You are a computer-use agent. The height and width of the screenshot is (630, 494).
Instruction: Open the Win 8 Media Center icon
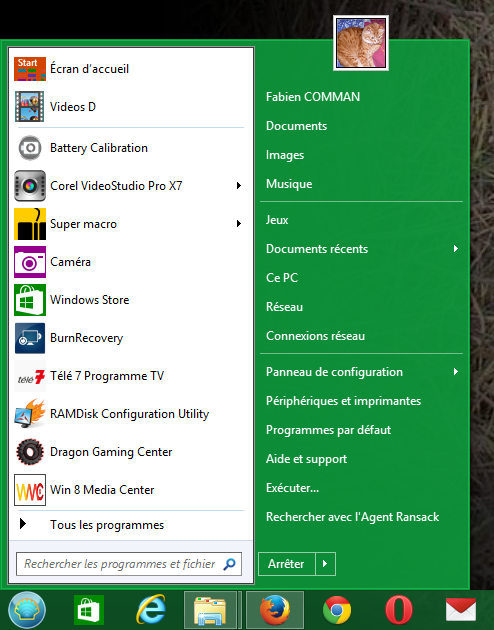pyautogui.click(x=30, y=490)
